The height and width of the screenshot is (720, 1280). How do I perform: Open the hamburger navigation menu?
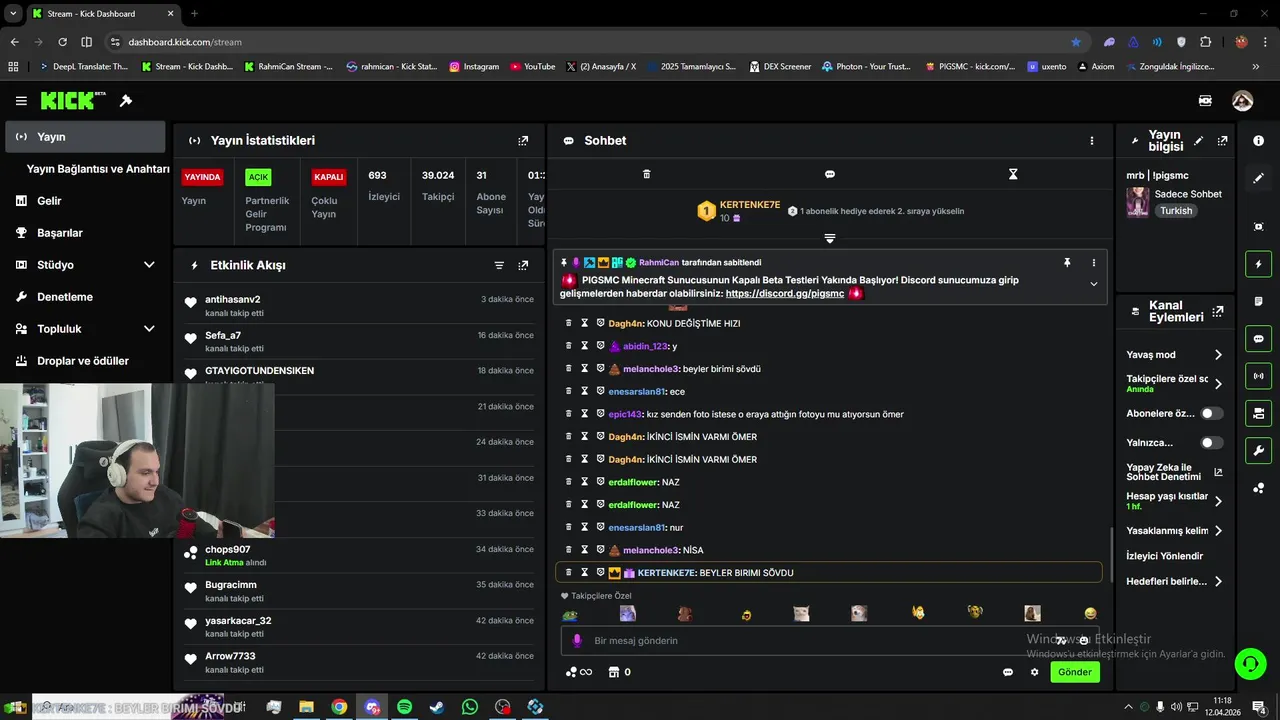(21, 101)
